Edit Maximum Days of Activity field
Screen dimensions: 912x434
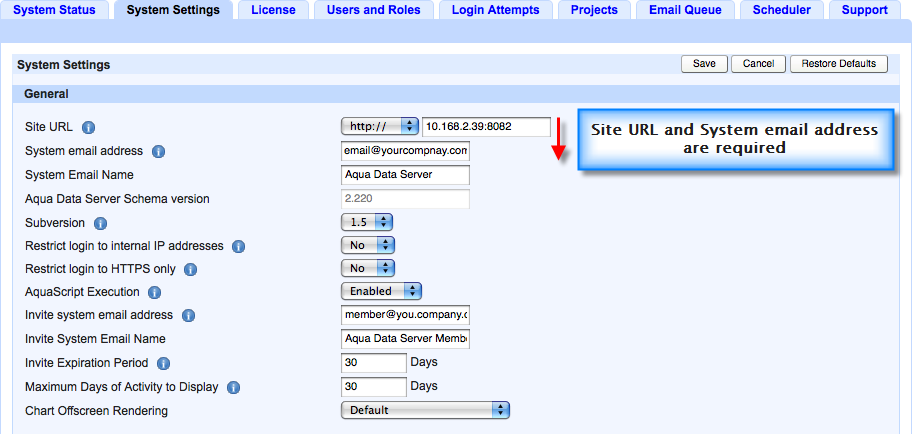(374, 386)
